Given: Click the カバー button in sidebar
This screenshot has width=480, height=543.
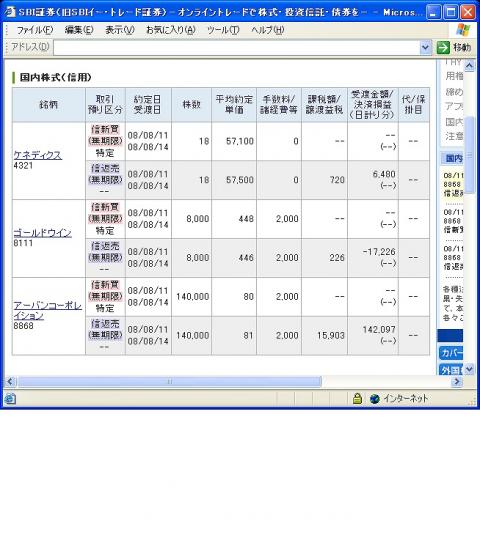Looking at the screenshot, I should (x=451, y=353).
